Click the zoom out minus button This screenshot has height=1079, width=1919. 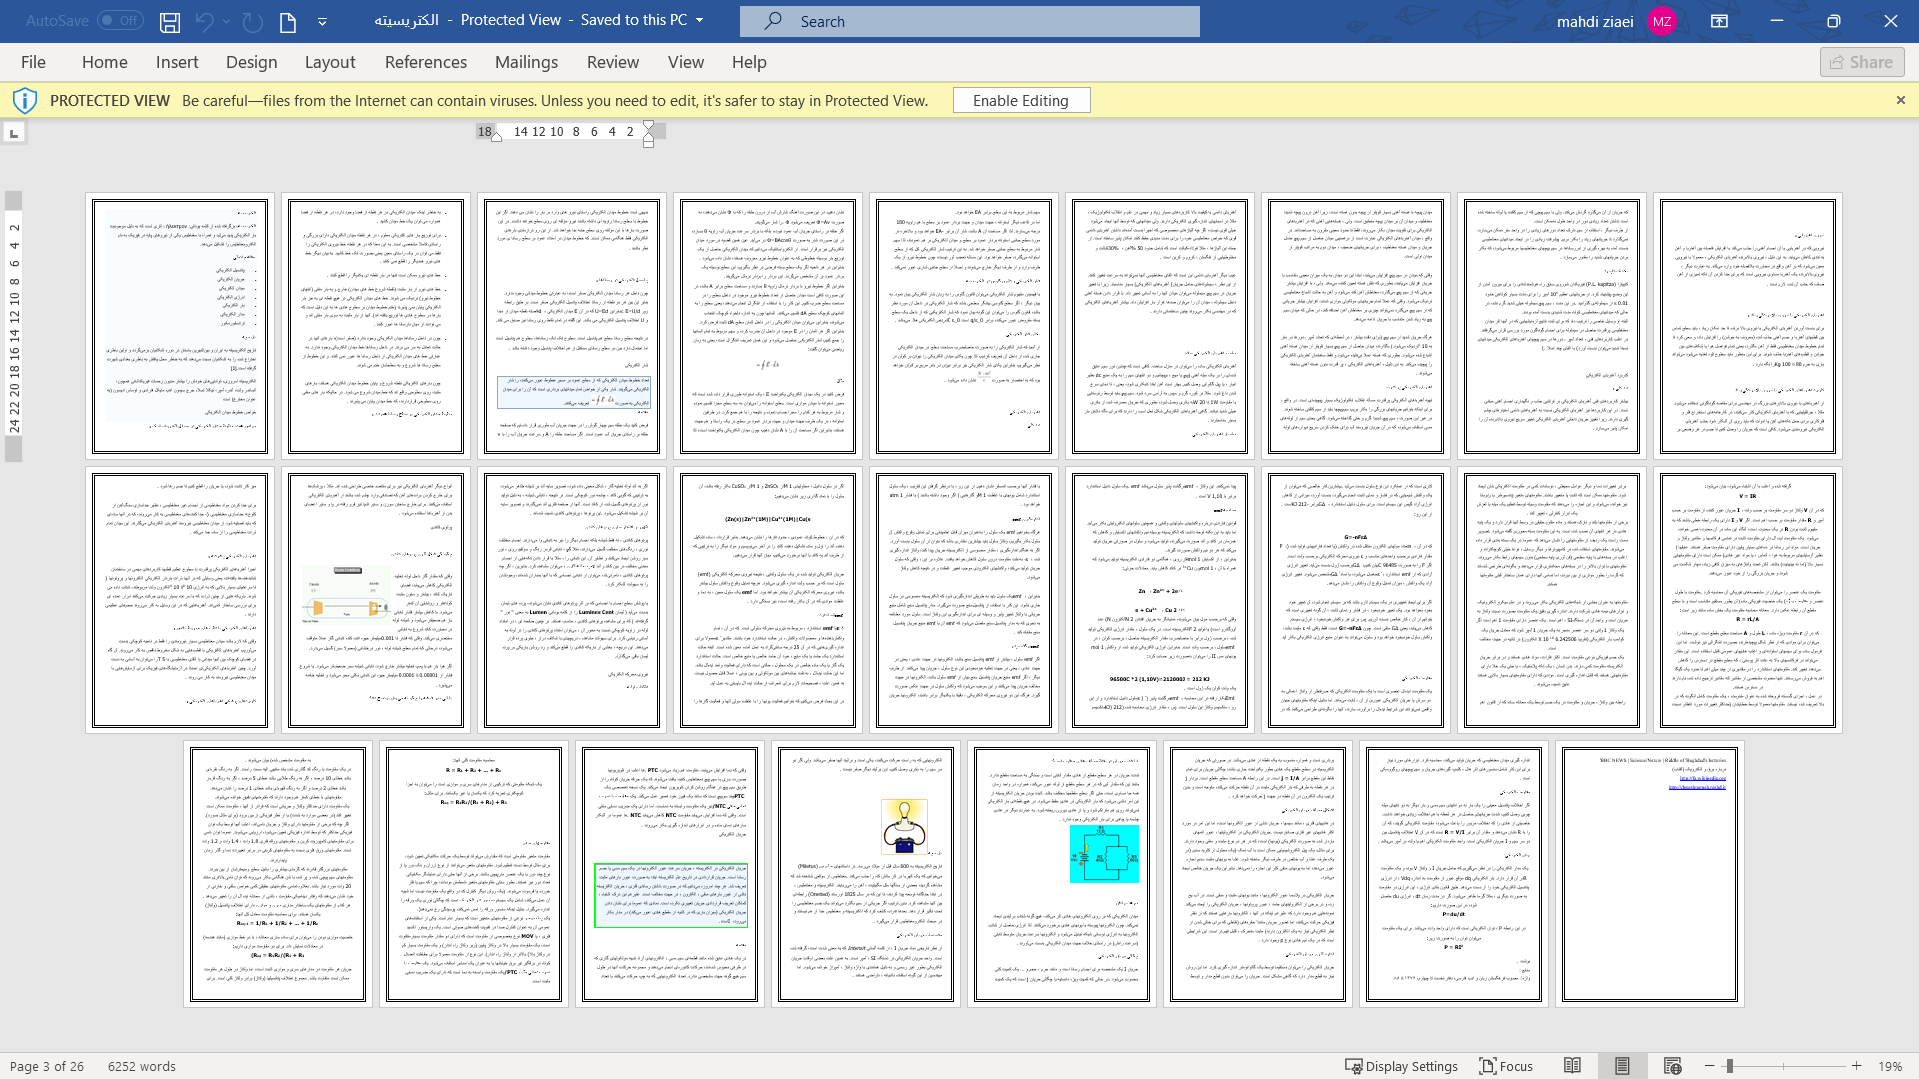1709,1066
